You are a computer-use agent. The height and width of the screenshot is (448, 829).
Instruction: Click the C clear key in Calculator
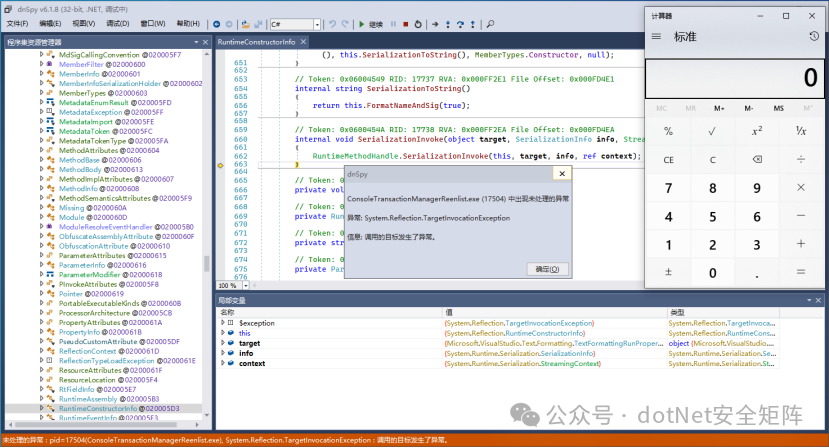tap(712, 159)
